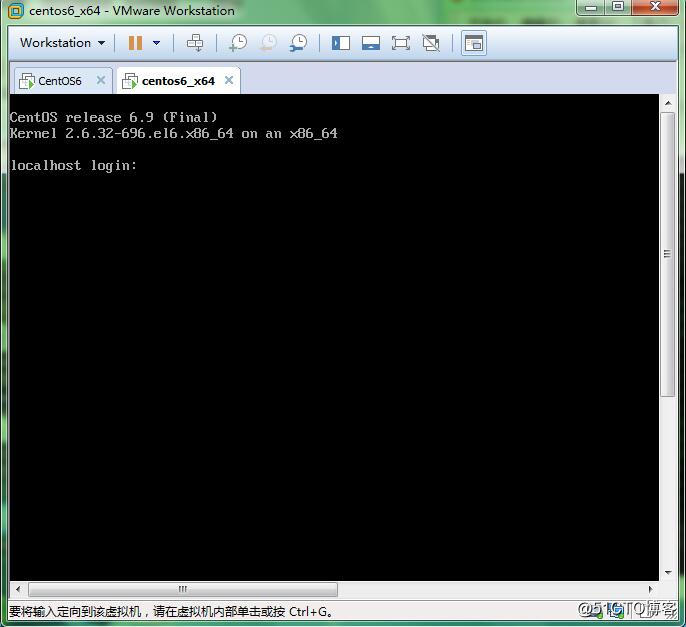Close the centos6_x64 tab
The width and height of the screenshot is (686, 627).
[x=229, y=80]
